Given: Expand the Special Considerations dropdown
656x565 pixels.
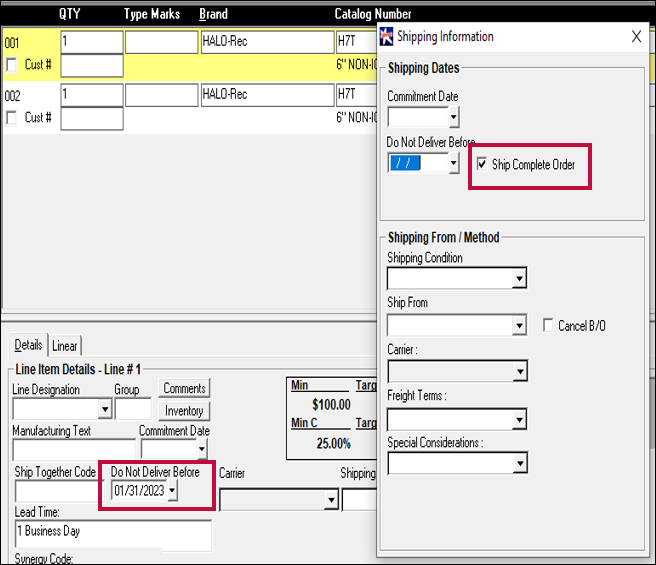Looking at the screenshot, I should tap(518, 464).
